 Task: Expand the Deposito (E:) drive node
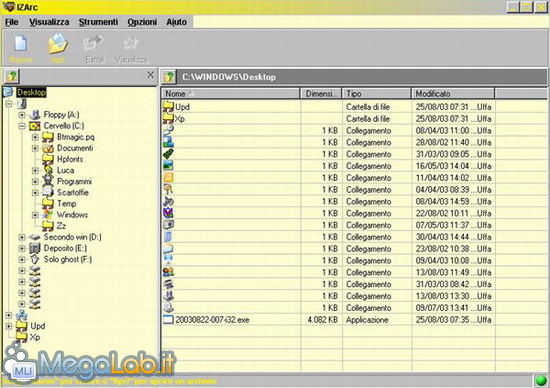22,248
